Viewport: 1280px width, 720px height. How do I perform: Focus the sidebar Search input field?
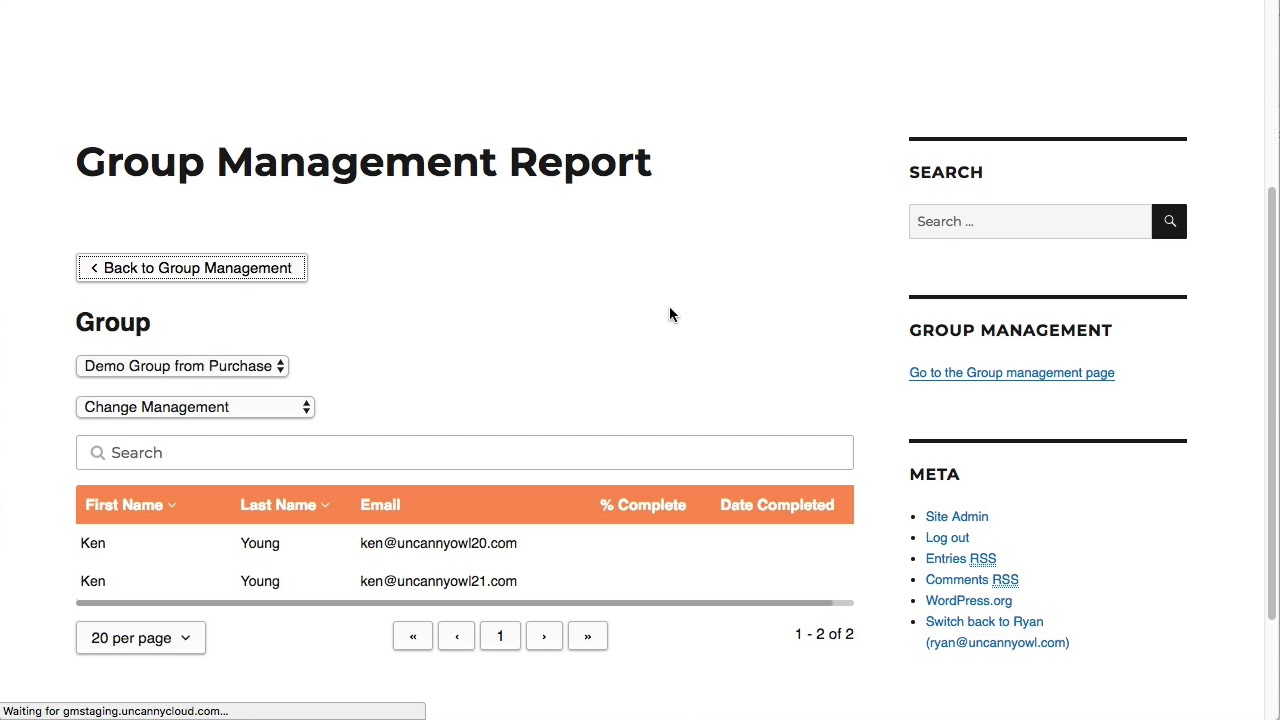click(1030, 221)
